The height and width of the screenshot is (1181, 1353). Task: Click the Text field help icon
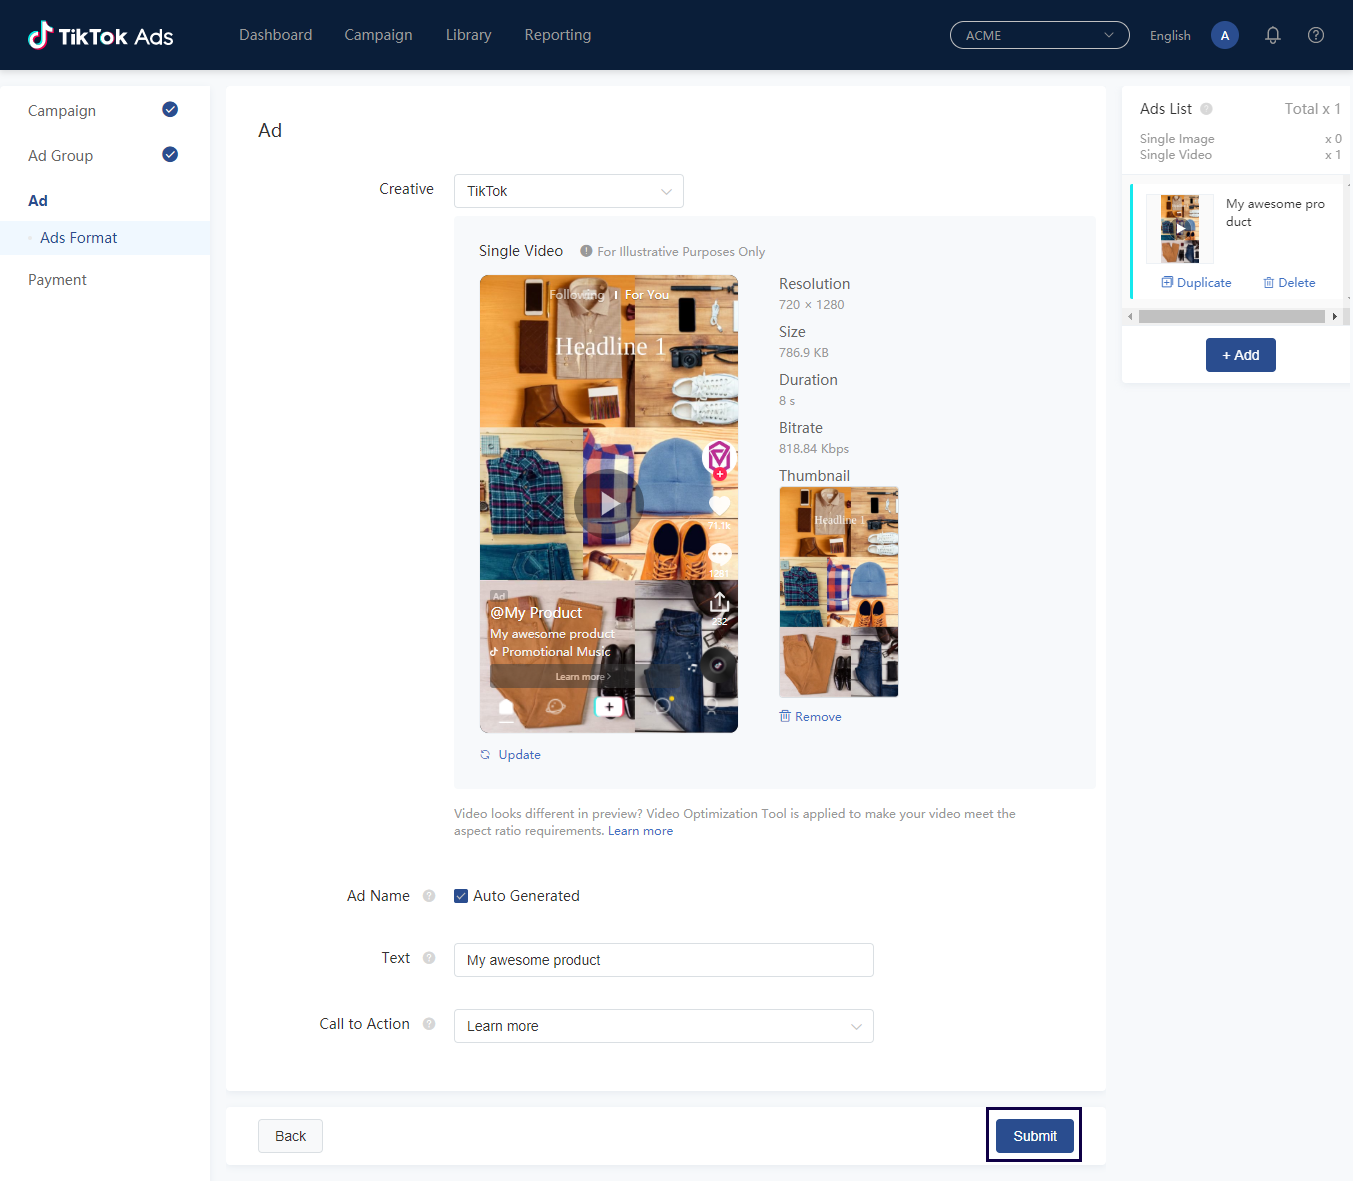tap(429, 958)
